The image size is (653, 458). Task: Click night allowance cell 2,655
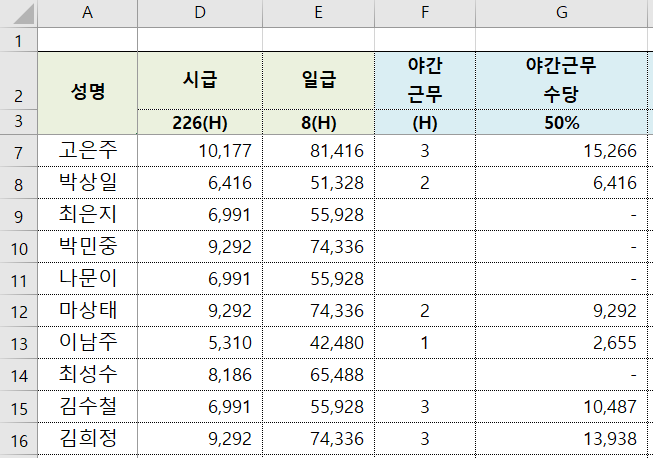point(562,343)
